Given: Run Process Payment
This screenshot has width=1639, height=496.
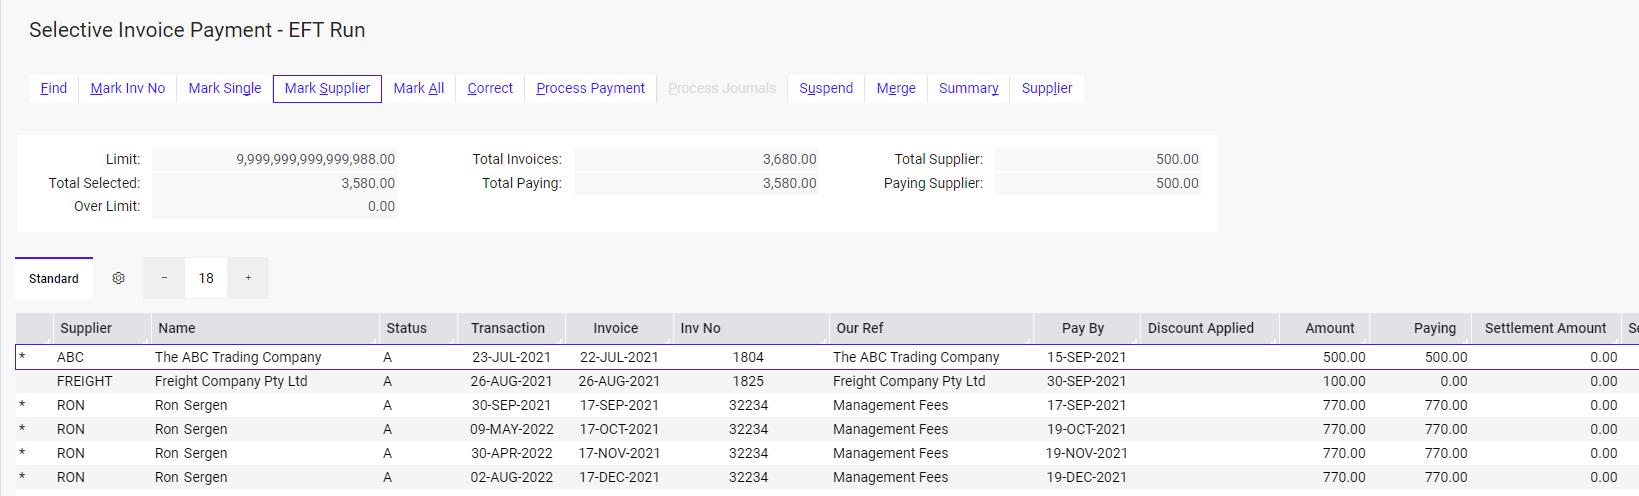Looking at the screenshot, I should [x=590, y=88].
